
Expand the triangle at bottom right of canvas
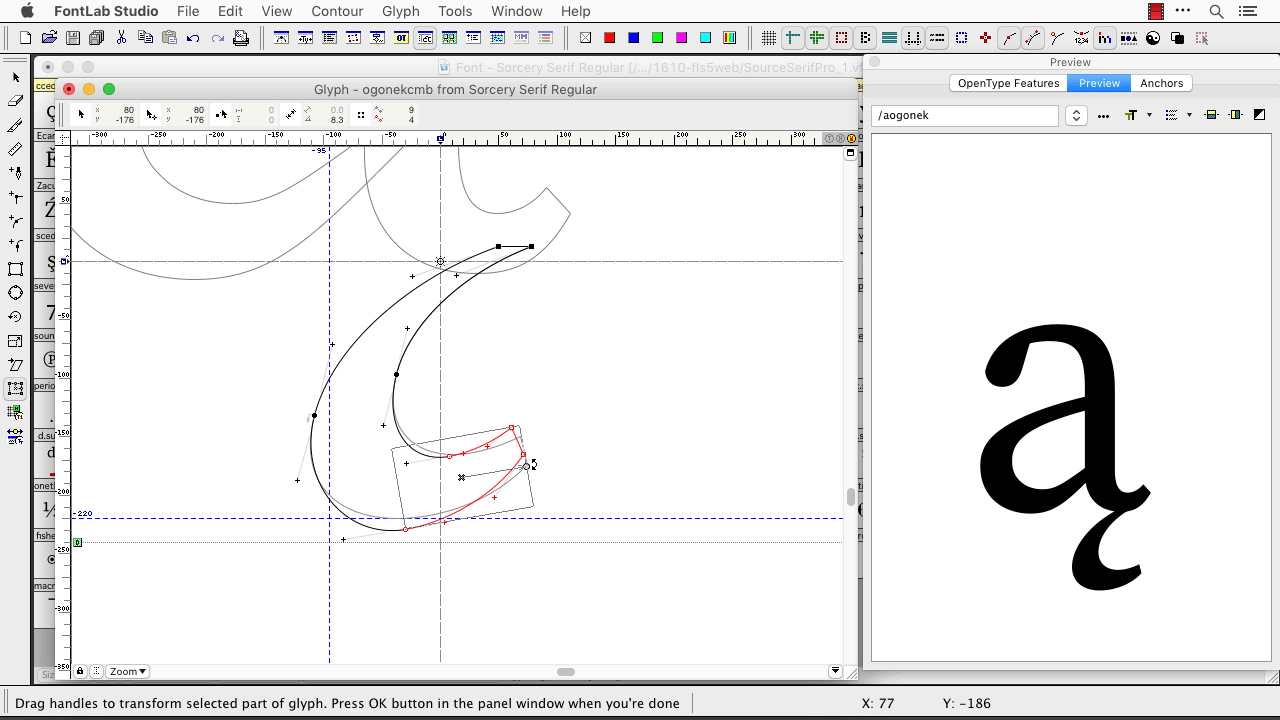point(836,671)
